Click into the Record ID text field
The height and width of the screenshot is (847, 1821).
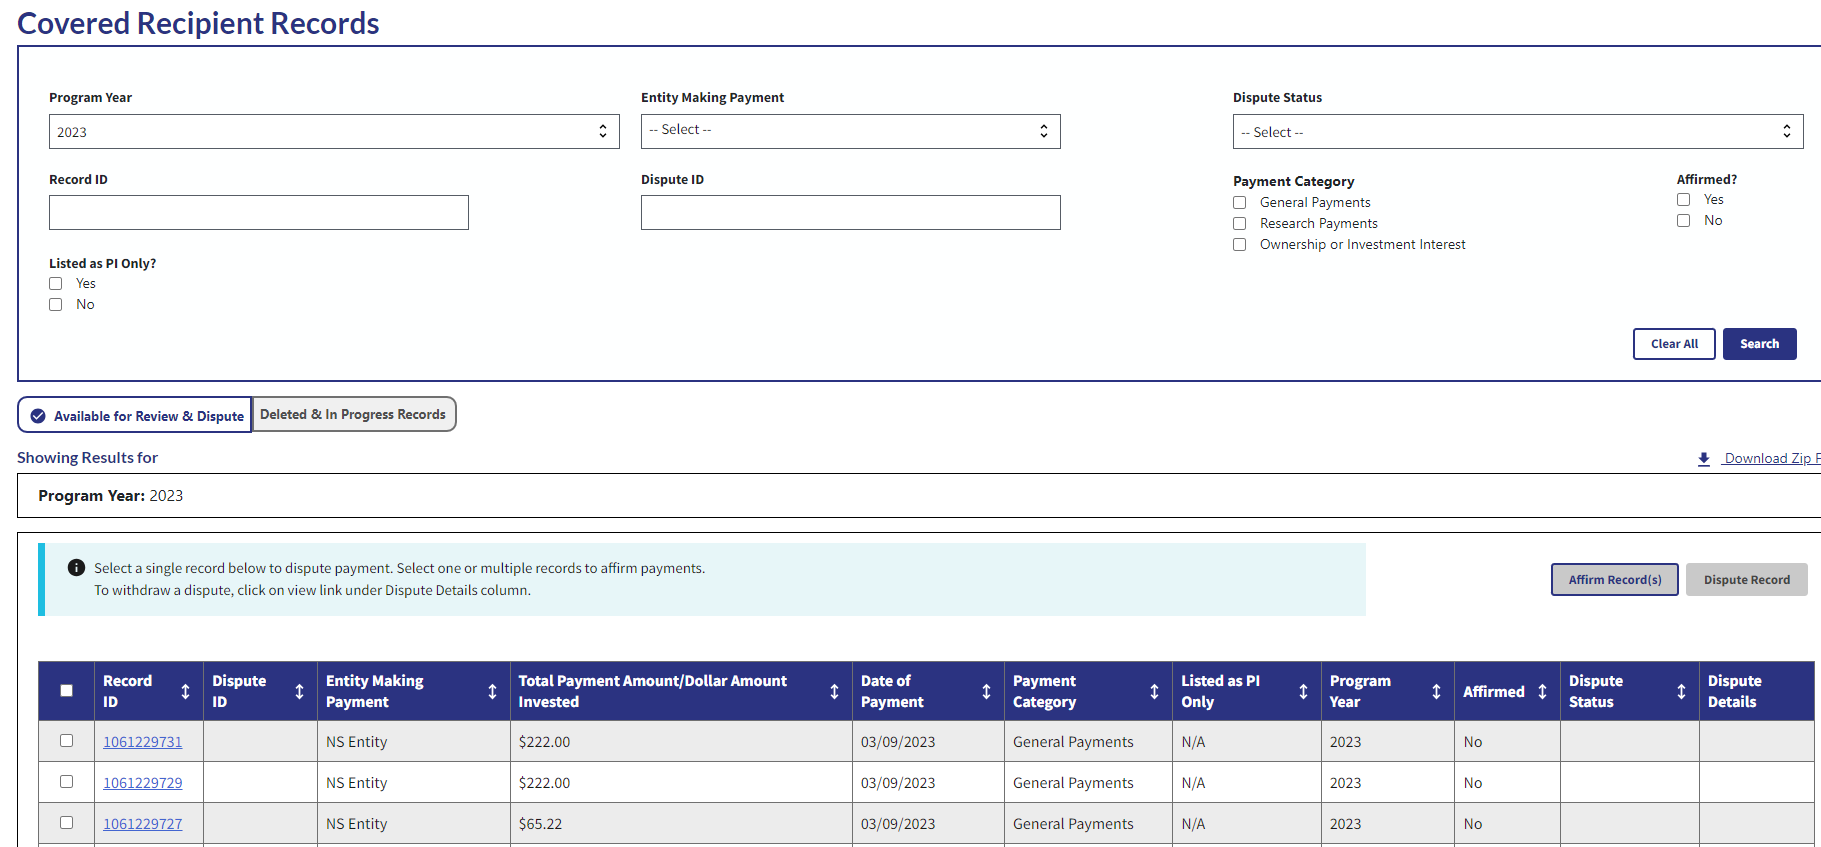point(259,213)
